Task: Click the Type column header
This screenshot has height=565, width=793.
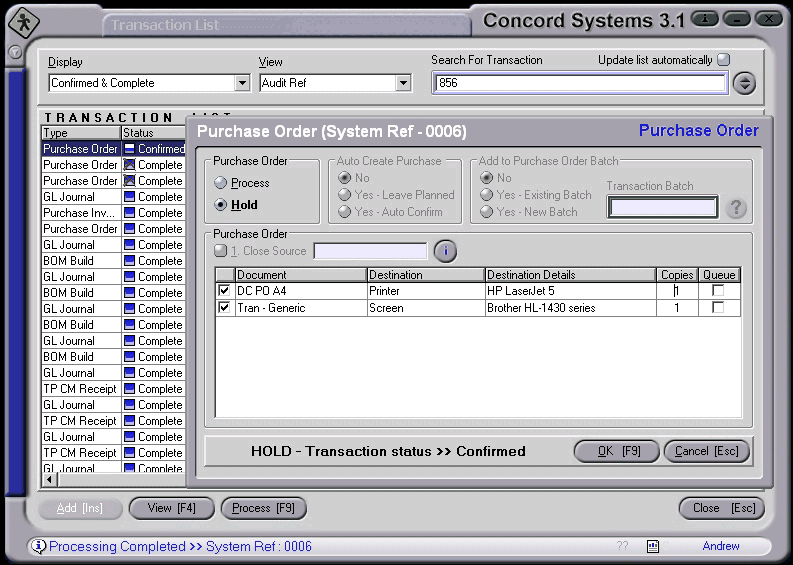Action: 81,133
